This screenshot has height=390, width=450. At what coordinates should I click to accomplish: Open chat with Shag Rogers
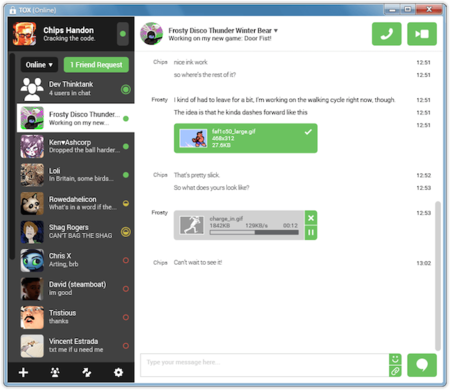[x=76, y=232]
